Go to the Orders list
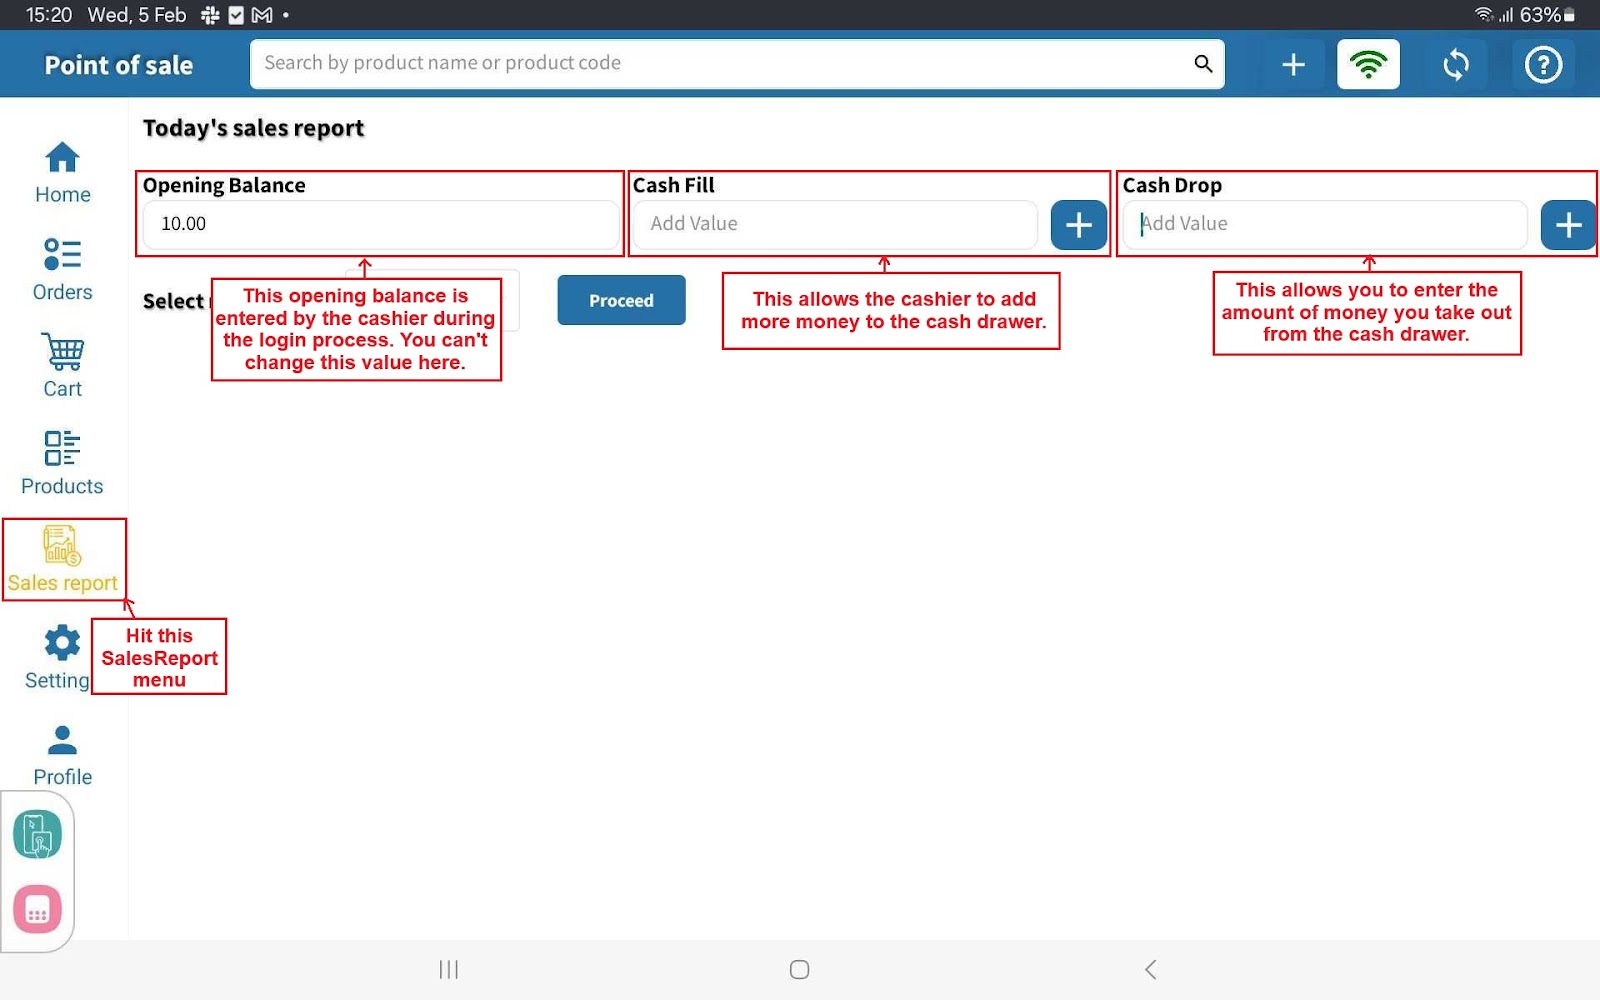 coord(62,269)
